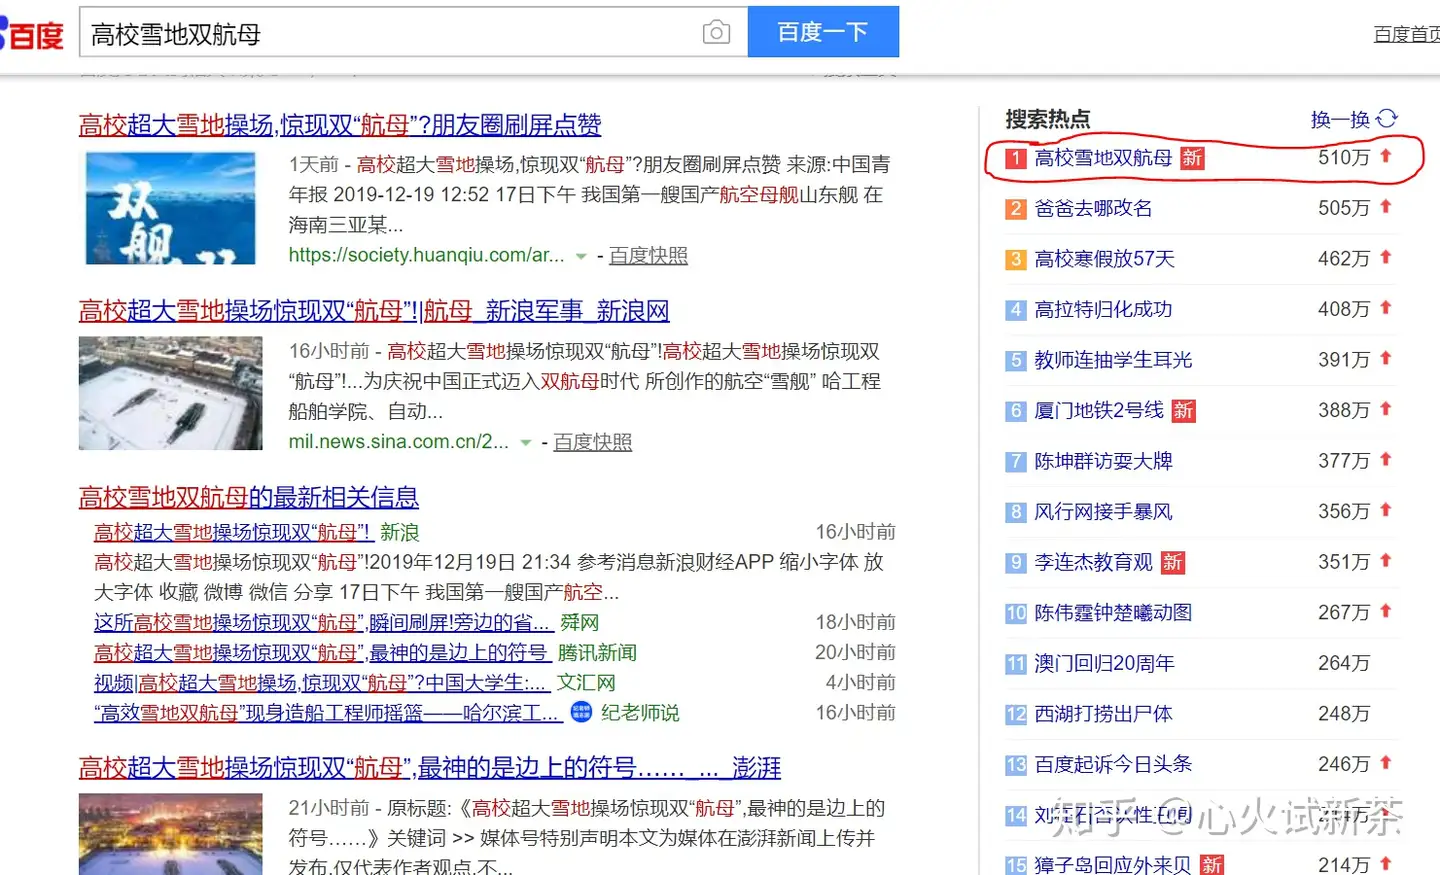Screen dimensions: 1440x875
Task: Open the society.huanqiu.com URL link
Action: (x=427, y=255)
